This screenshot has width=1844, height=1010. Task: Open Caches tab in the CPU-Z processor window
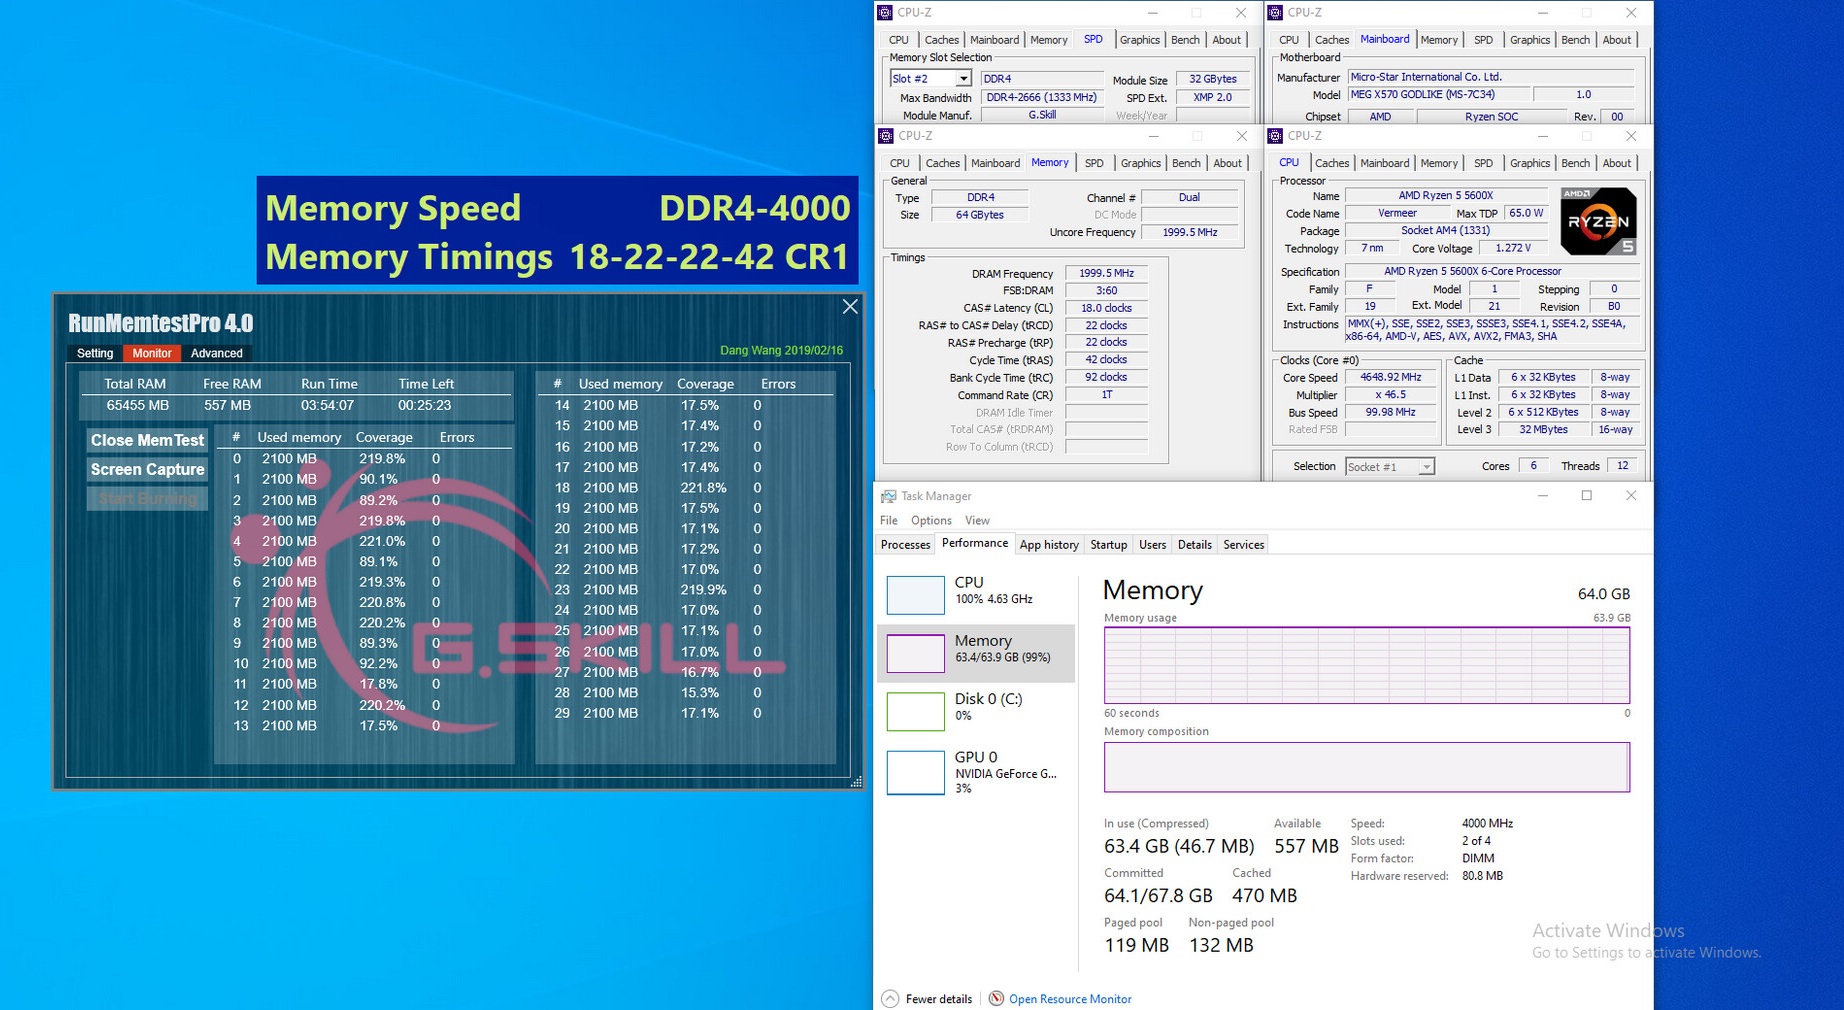(1331, 163)
